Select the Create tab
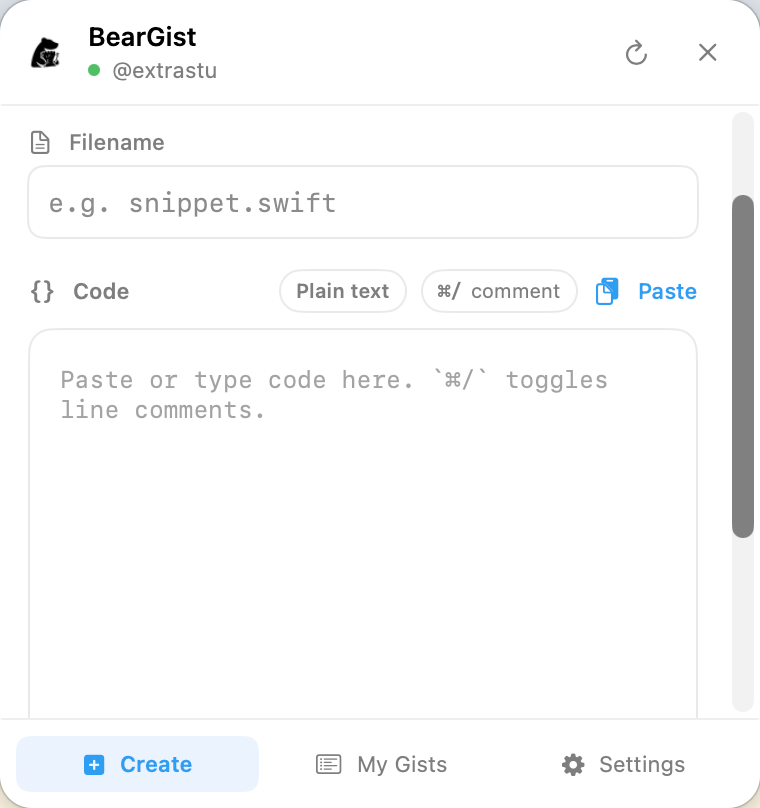 155,765
